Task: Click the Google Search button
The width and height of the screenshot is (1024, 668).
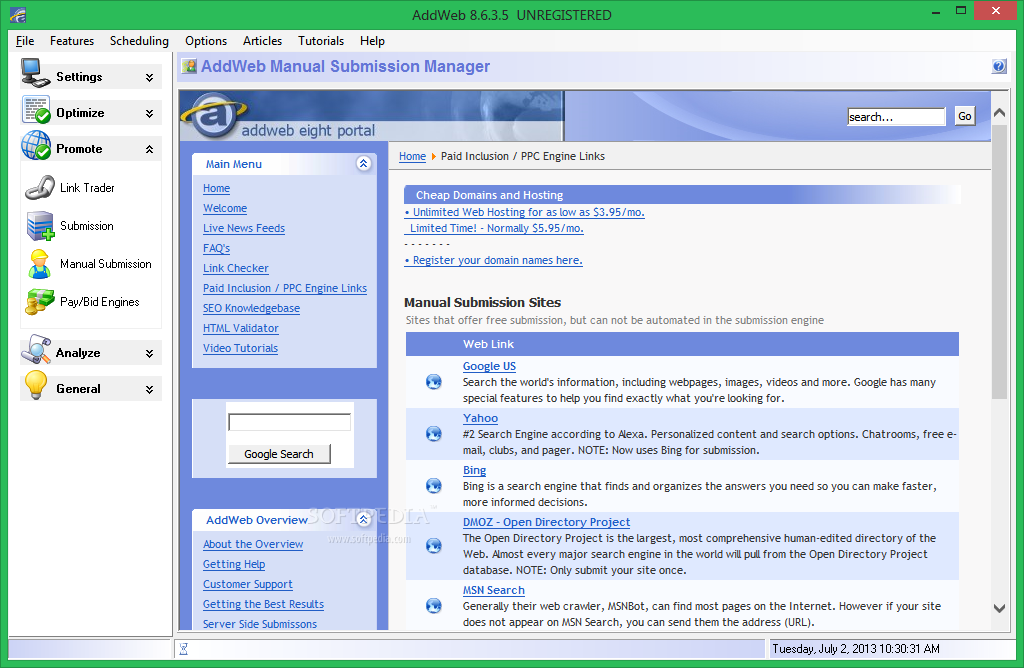Action: coord(279,454)
